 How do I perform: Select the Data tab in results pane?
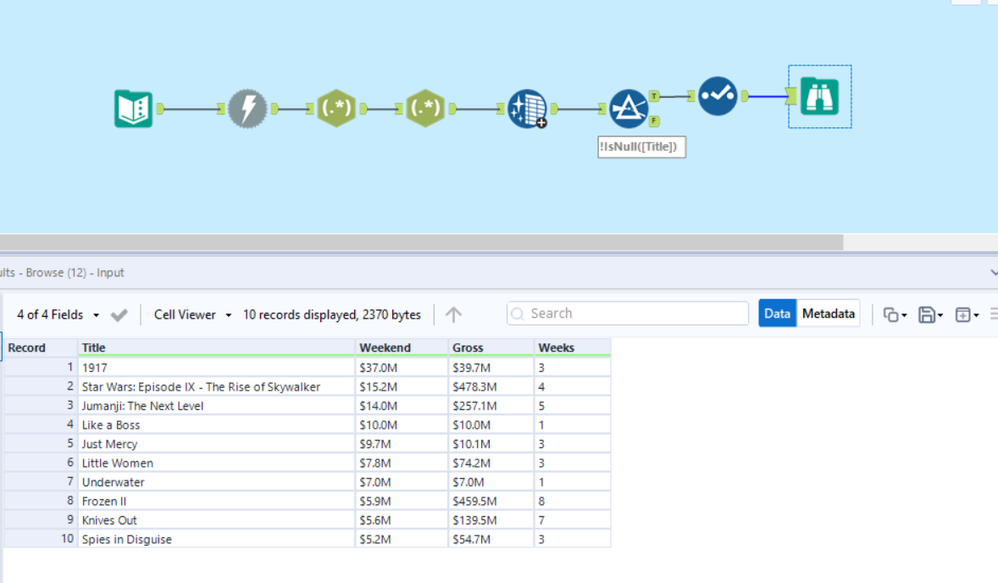[x=777, y=313]
